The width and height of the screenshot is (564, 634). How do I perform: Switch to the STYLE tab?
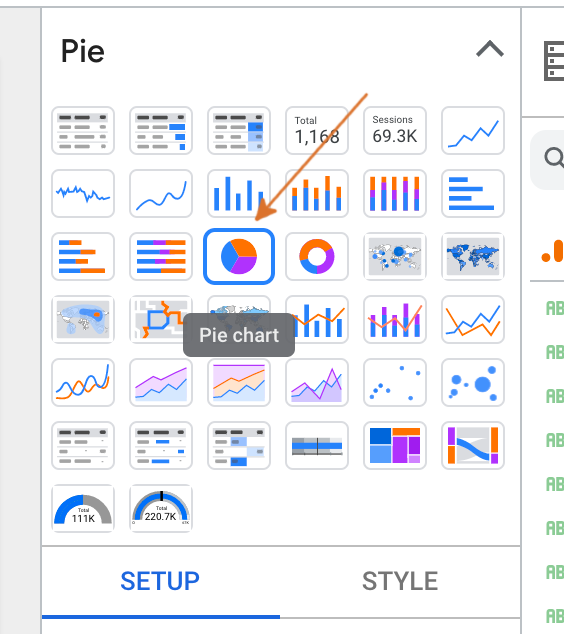tap(400, 581)
